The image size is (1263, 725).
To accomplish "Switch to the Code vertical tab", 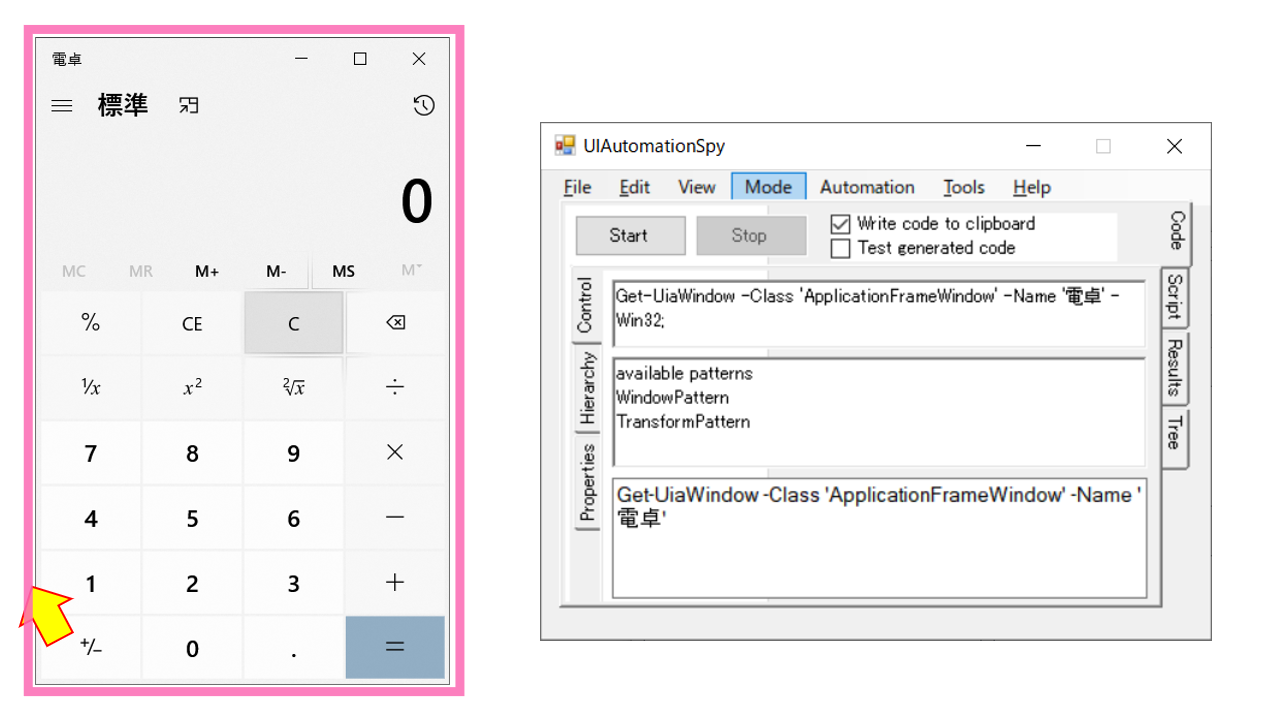I will click(1177, 232).
